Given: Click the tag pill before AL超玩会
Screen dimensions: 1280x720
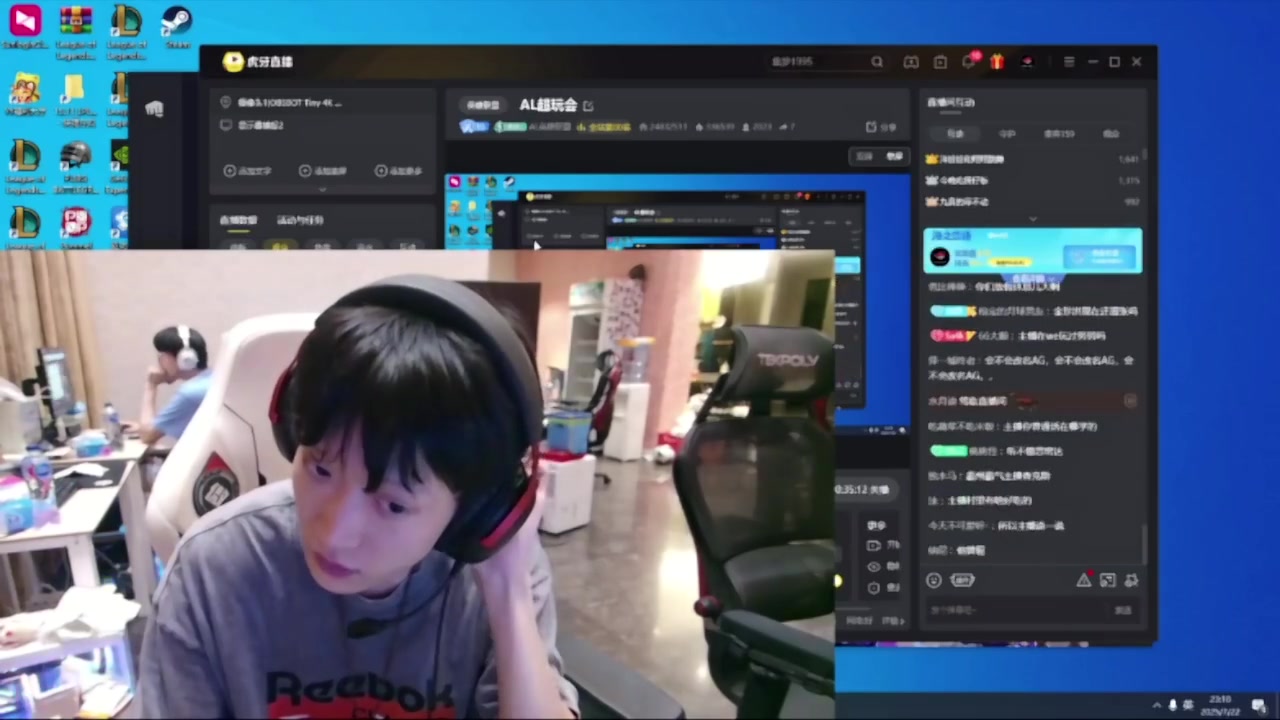Looking at the screenshot, I should pos(483,105).
